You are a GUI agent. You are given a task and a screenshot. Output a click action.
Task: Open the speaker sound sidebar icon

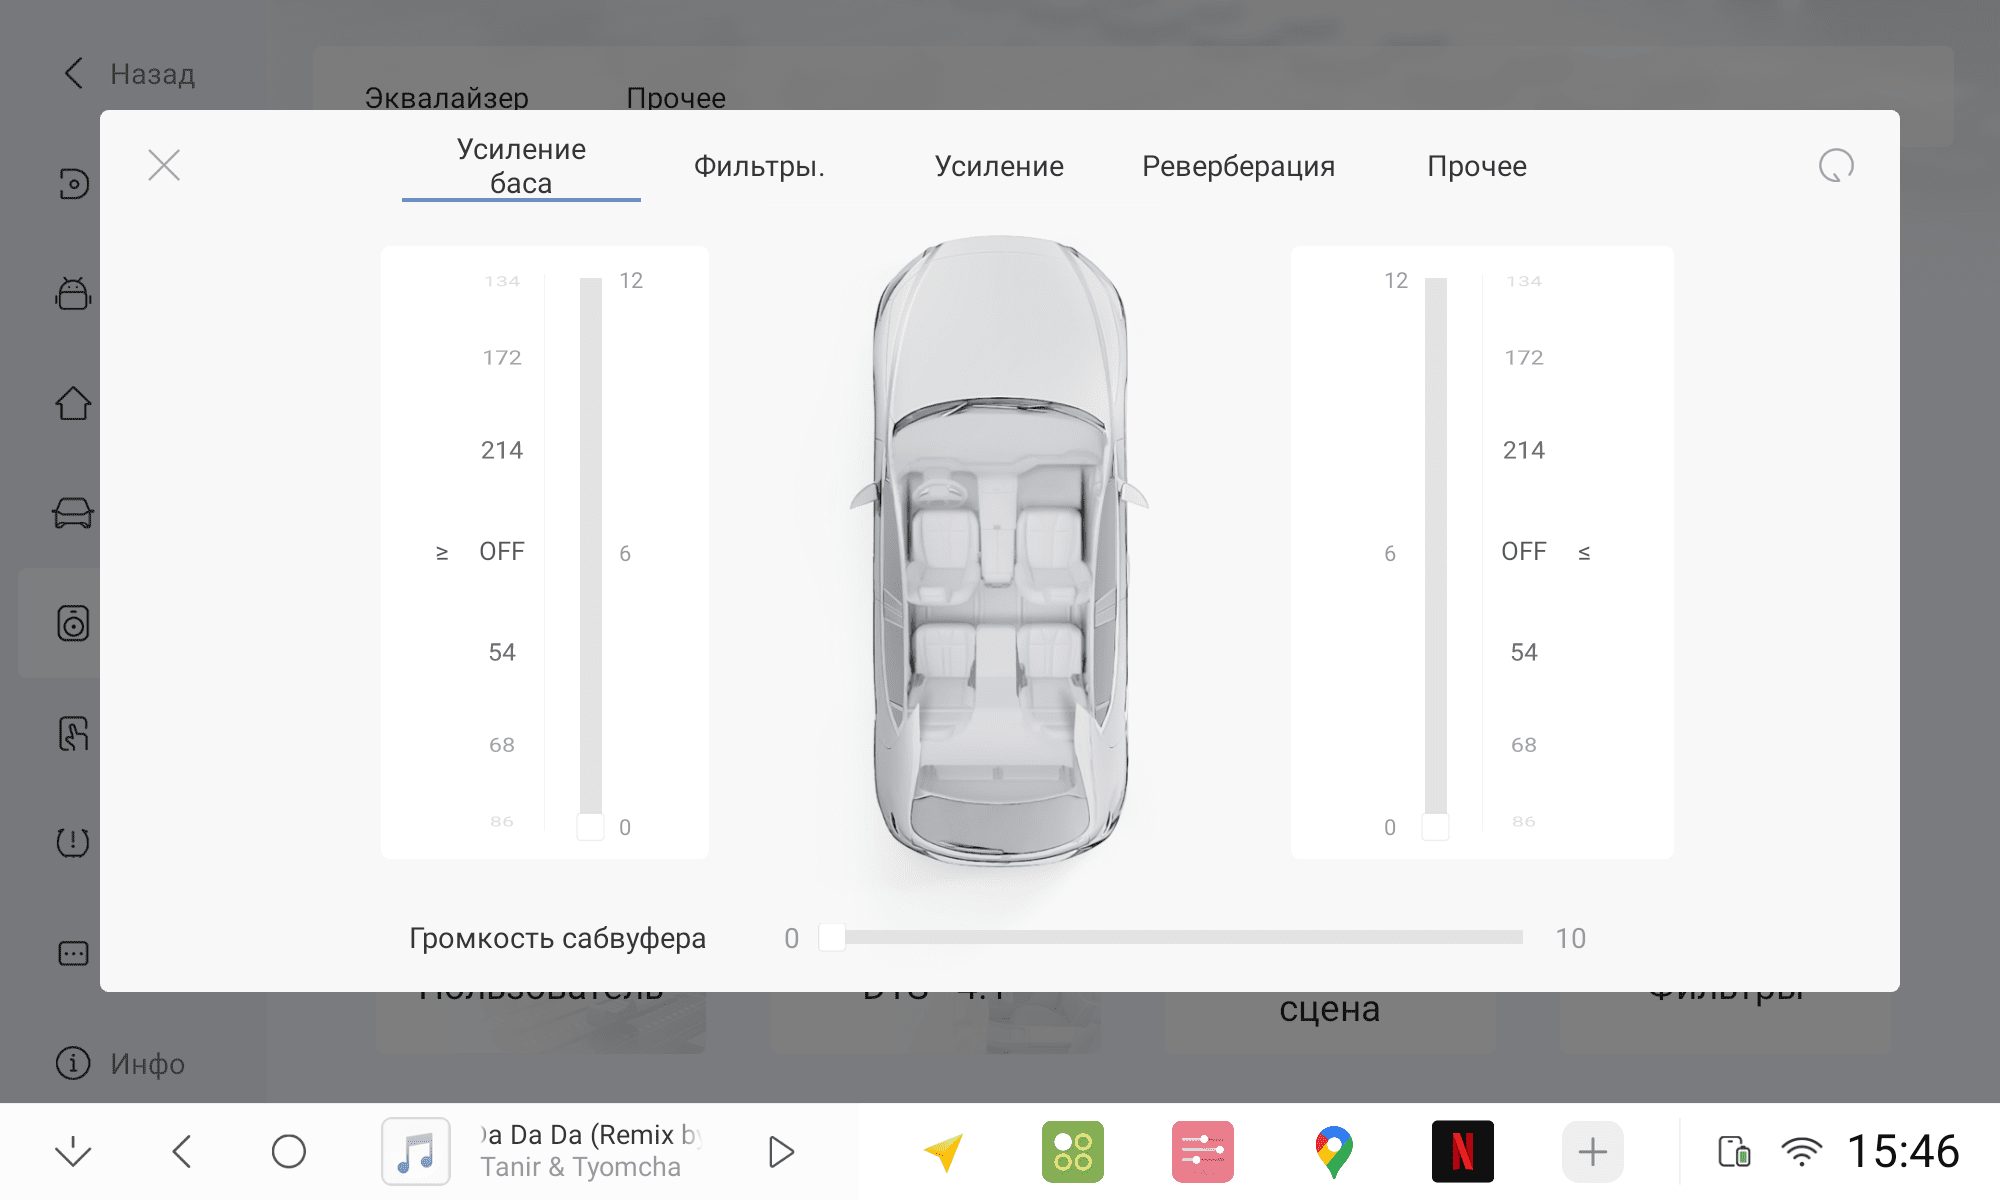pos(73,623)
